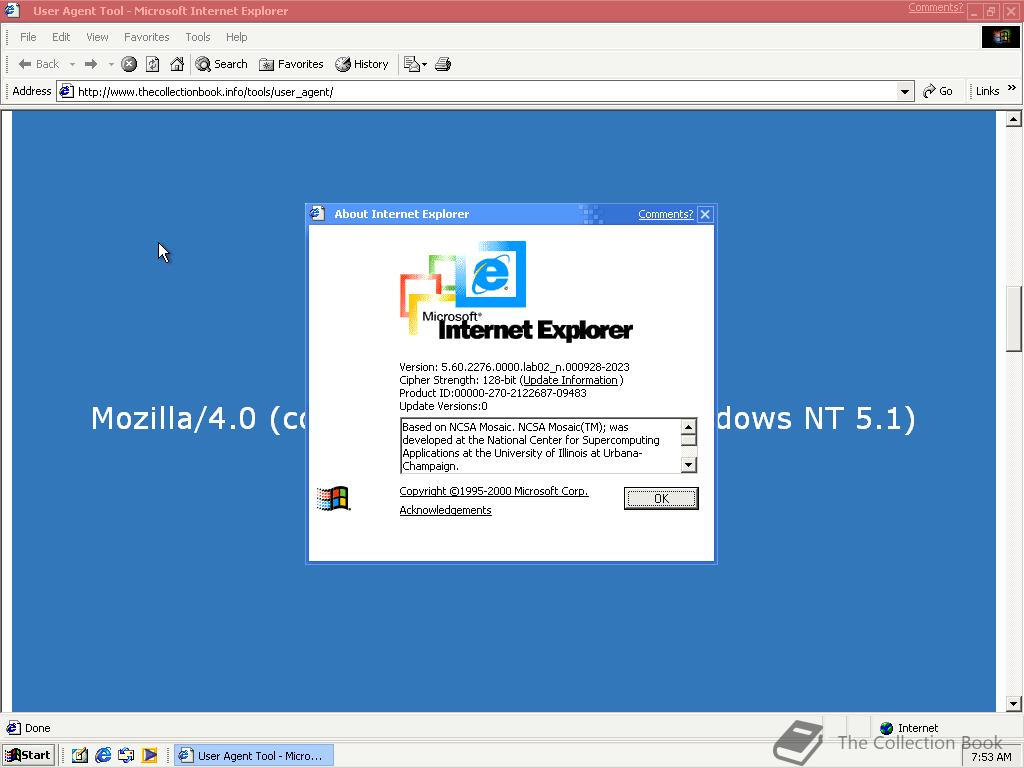Click Comments? link in About dialog
The height and width of the screenshot is (768, 1024).
665,214
